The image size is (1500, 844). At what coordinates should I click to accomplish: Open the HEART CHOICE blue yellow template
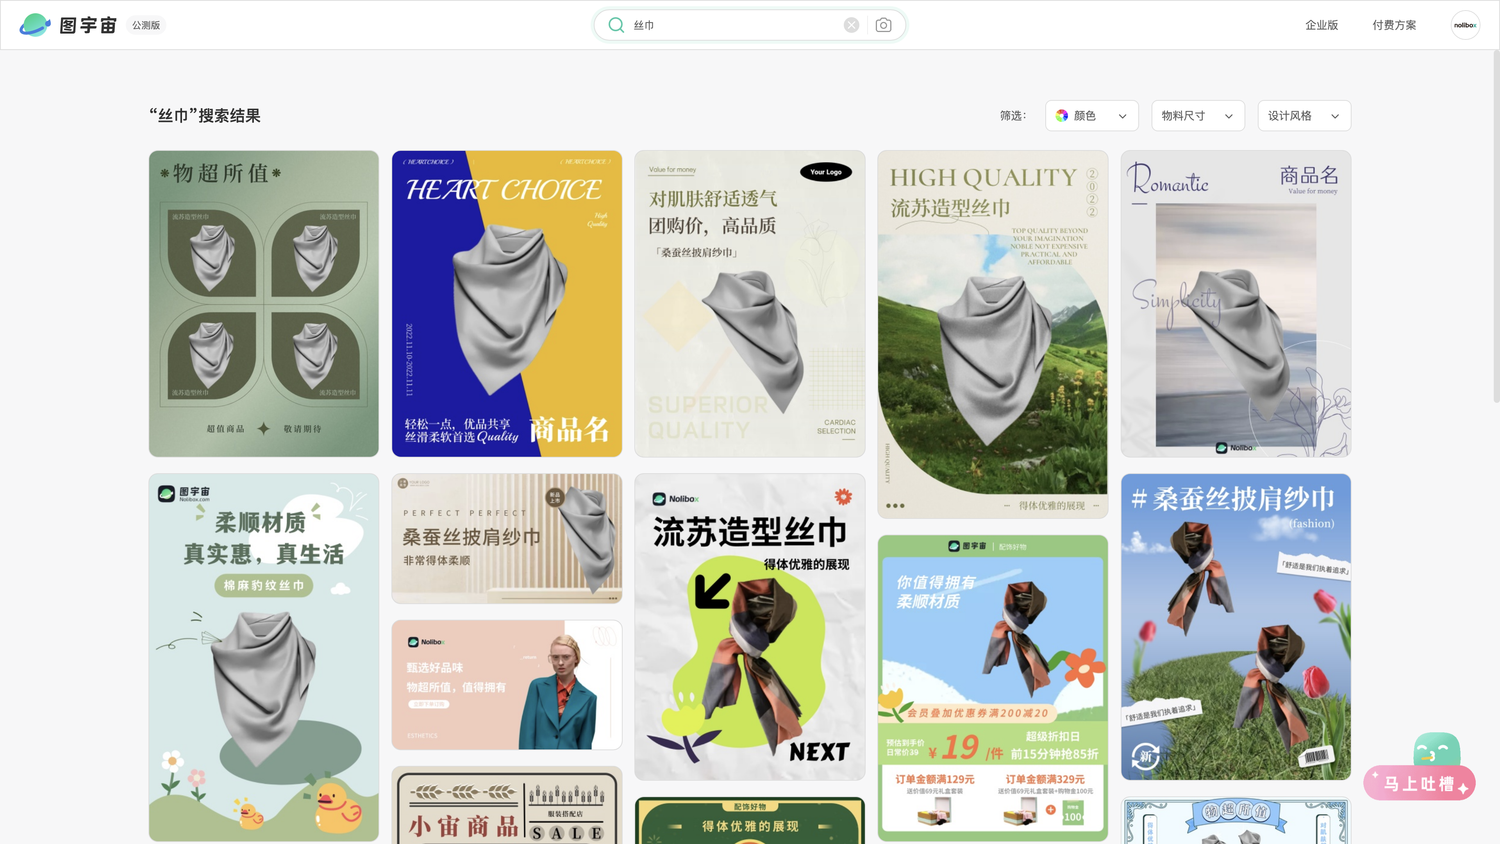click(x=507, y=304)
